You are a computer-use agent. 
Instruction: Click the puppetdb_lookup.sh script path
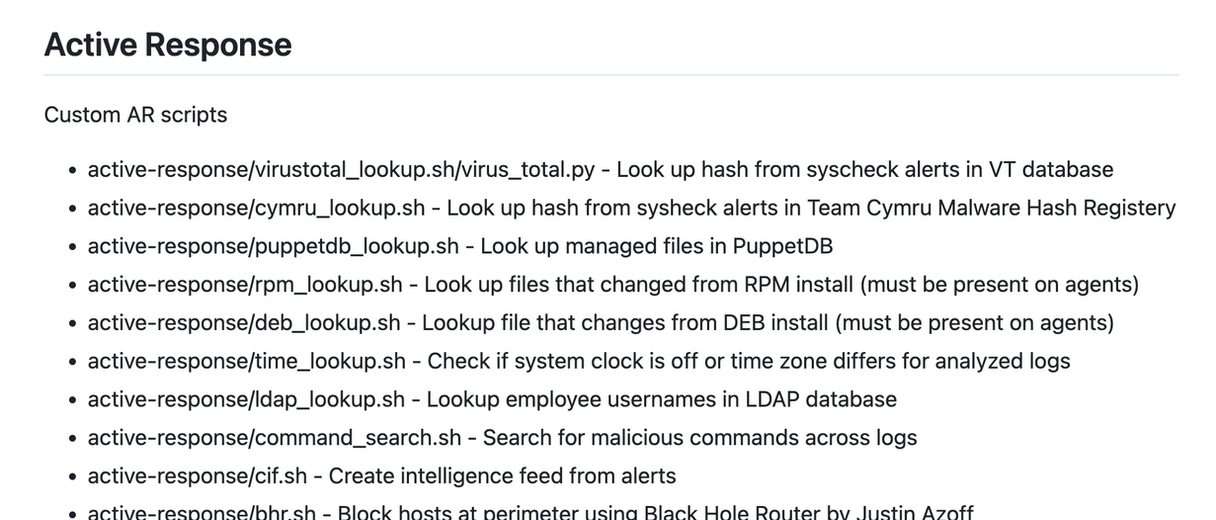click(x=273, y=246)
